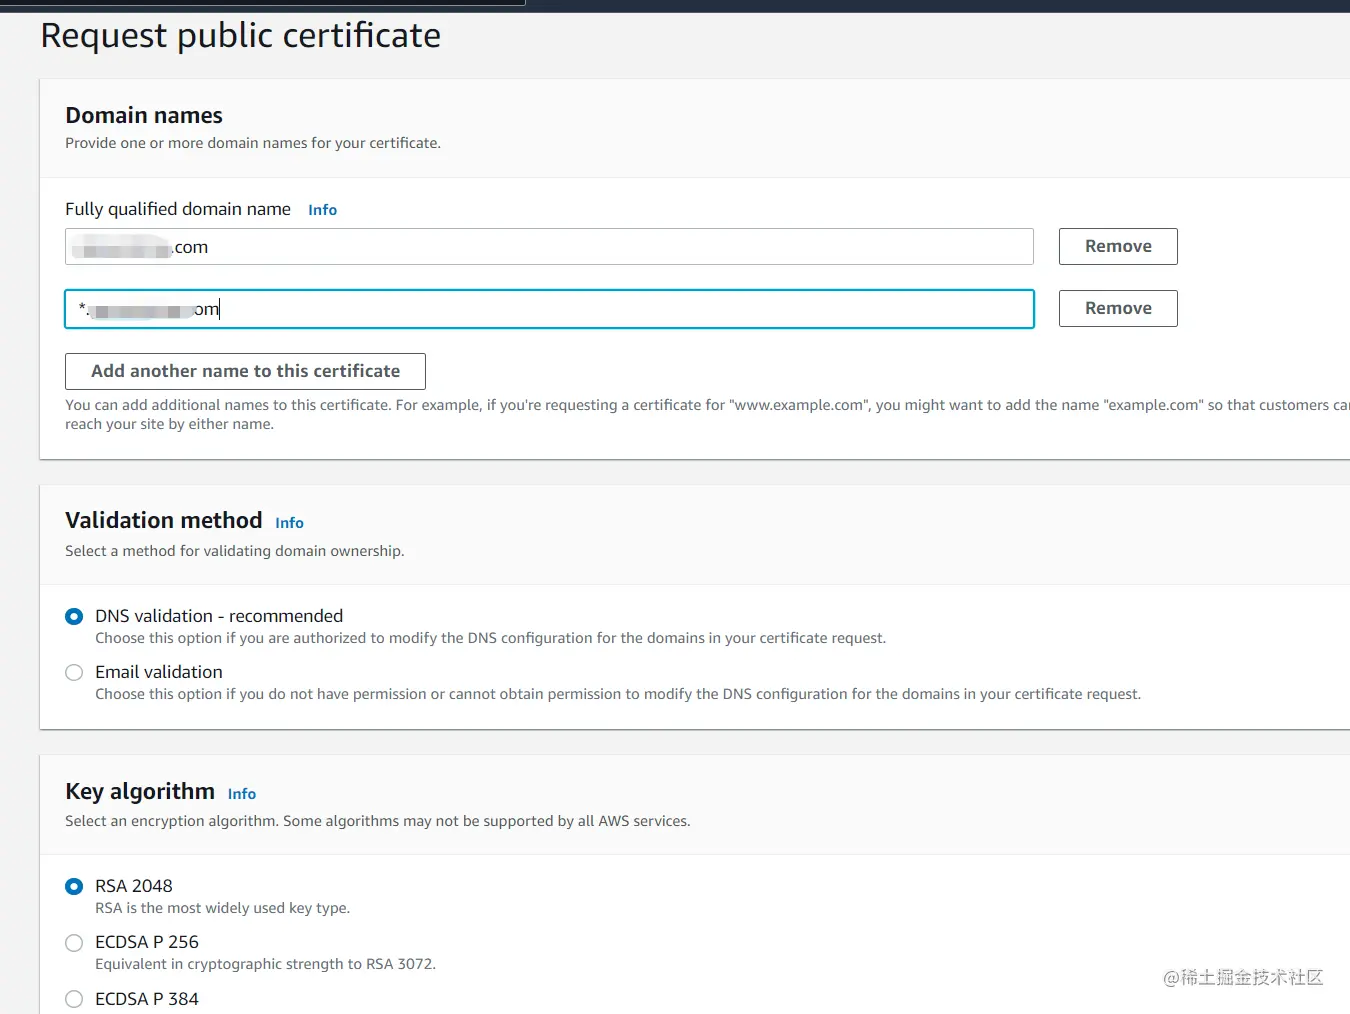The width and height of the screenshot is (1350, 1014).
Task: Click the watermark text in the bottom corner
Action: click(x=1242, y=978)
